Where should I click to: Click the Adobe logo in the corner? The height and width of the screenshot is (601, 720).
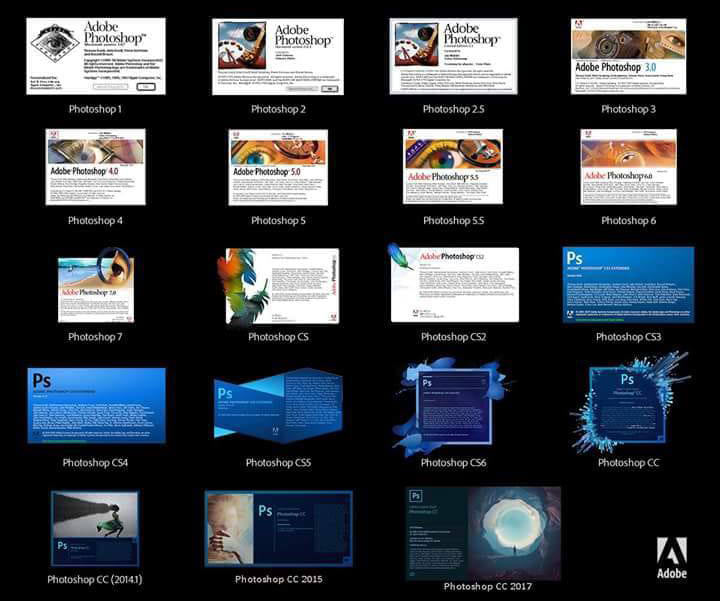[x=672, y=558]
